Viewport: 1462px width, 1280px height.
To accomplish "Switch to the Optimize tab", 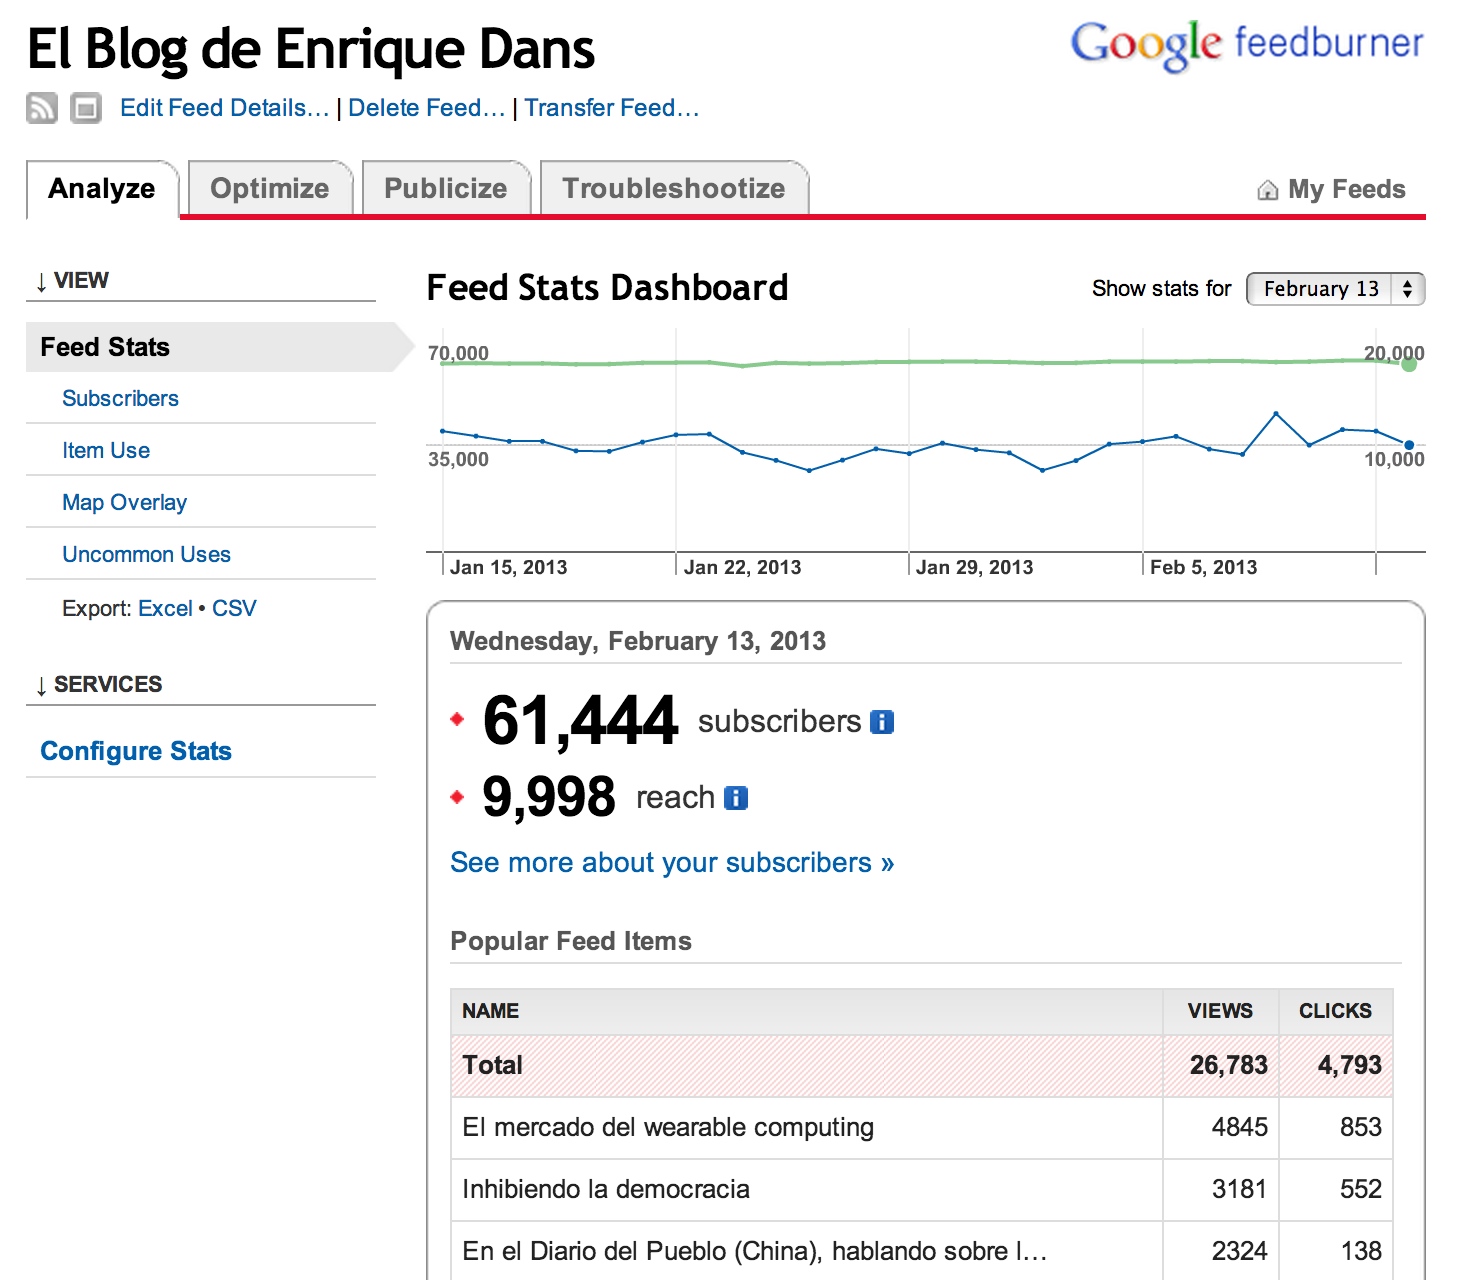I will point(269,189).
